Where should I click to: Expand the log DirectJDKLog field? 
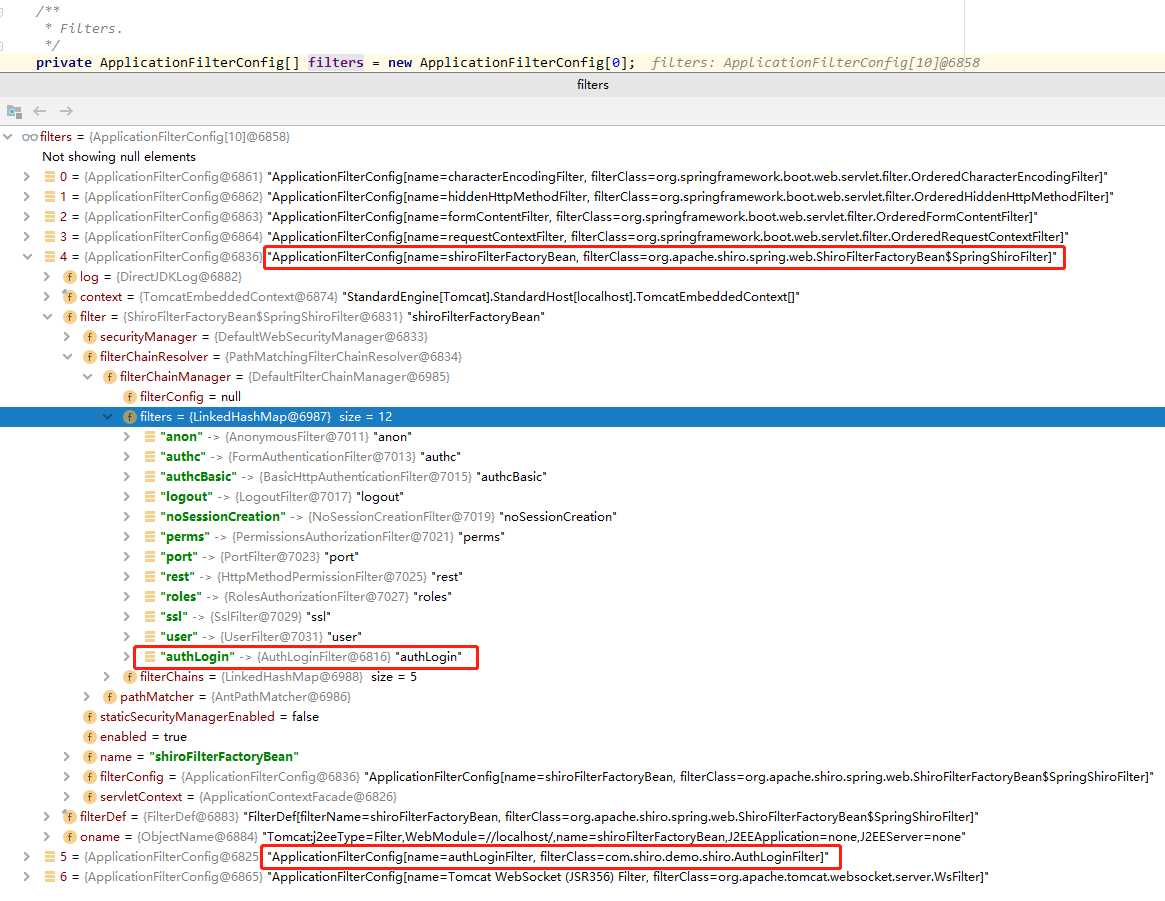point(47,277)
